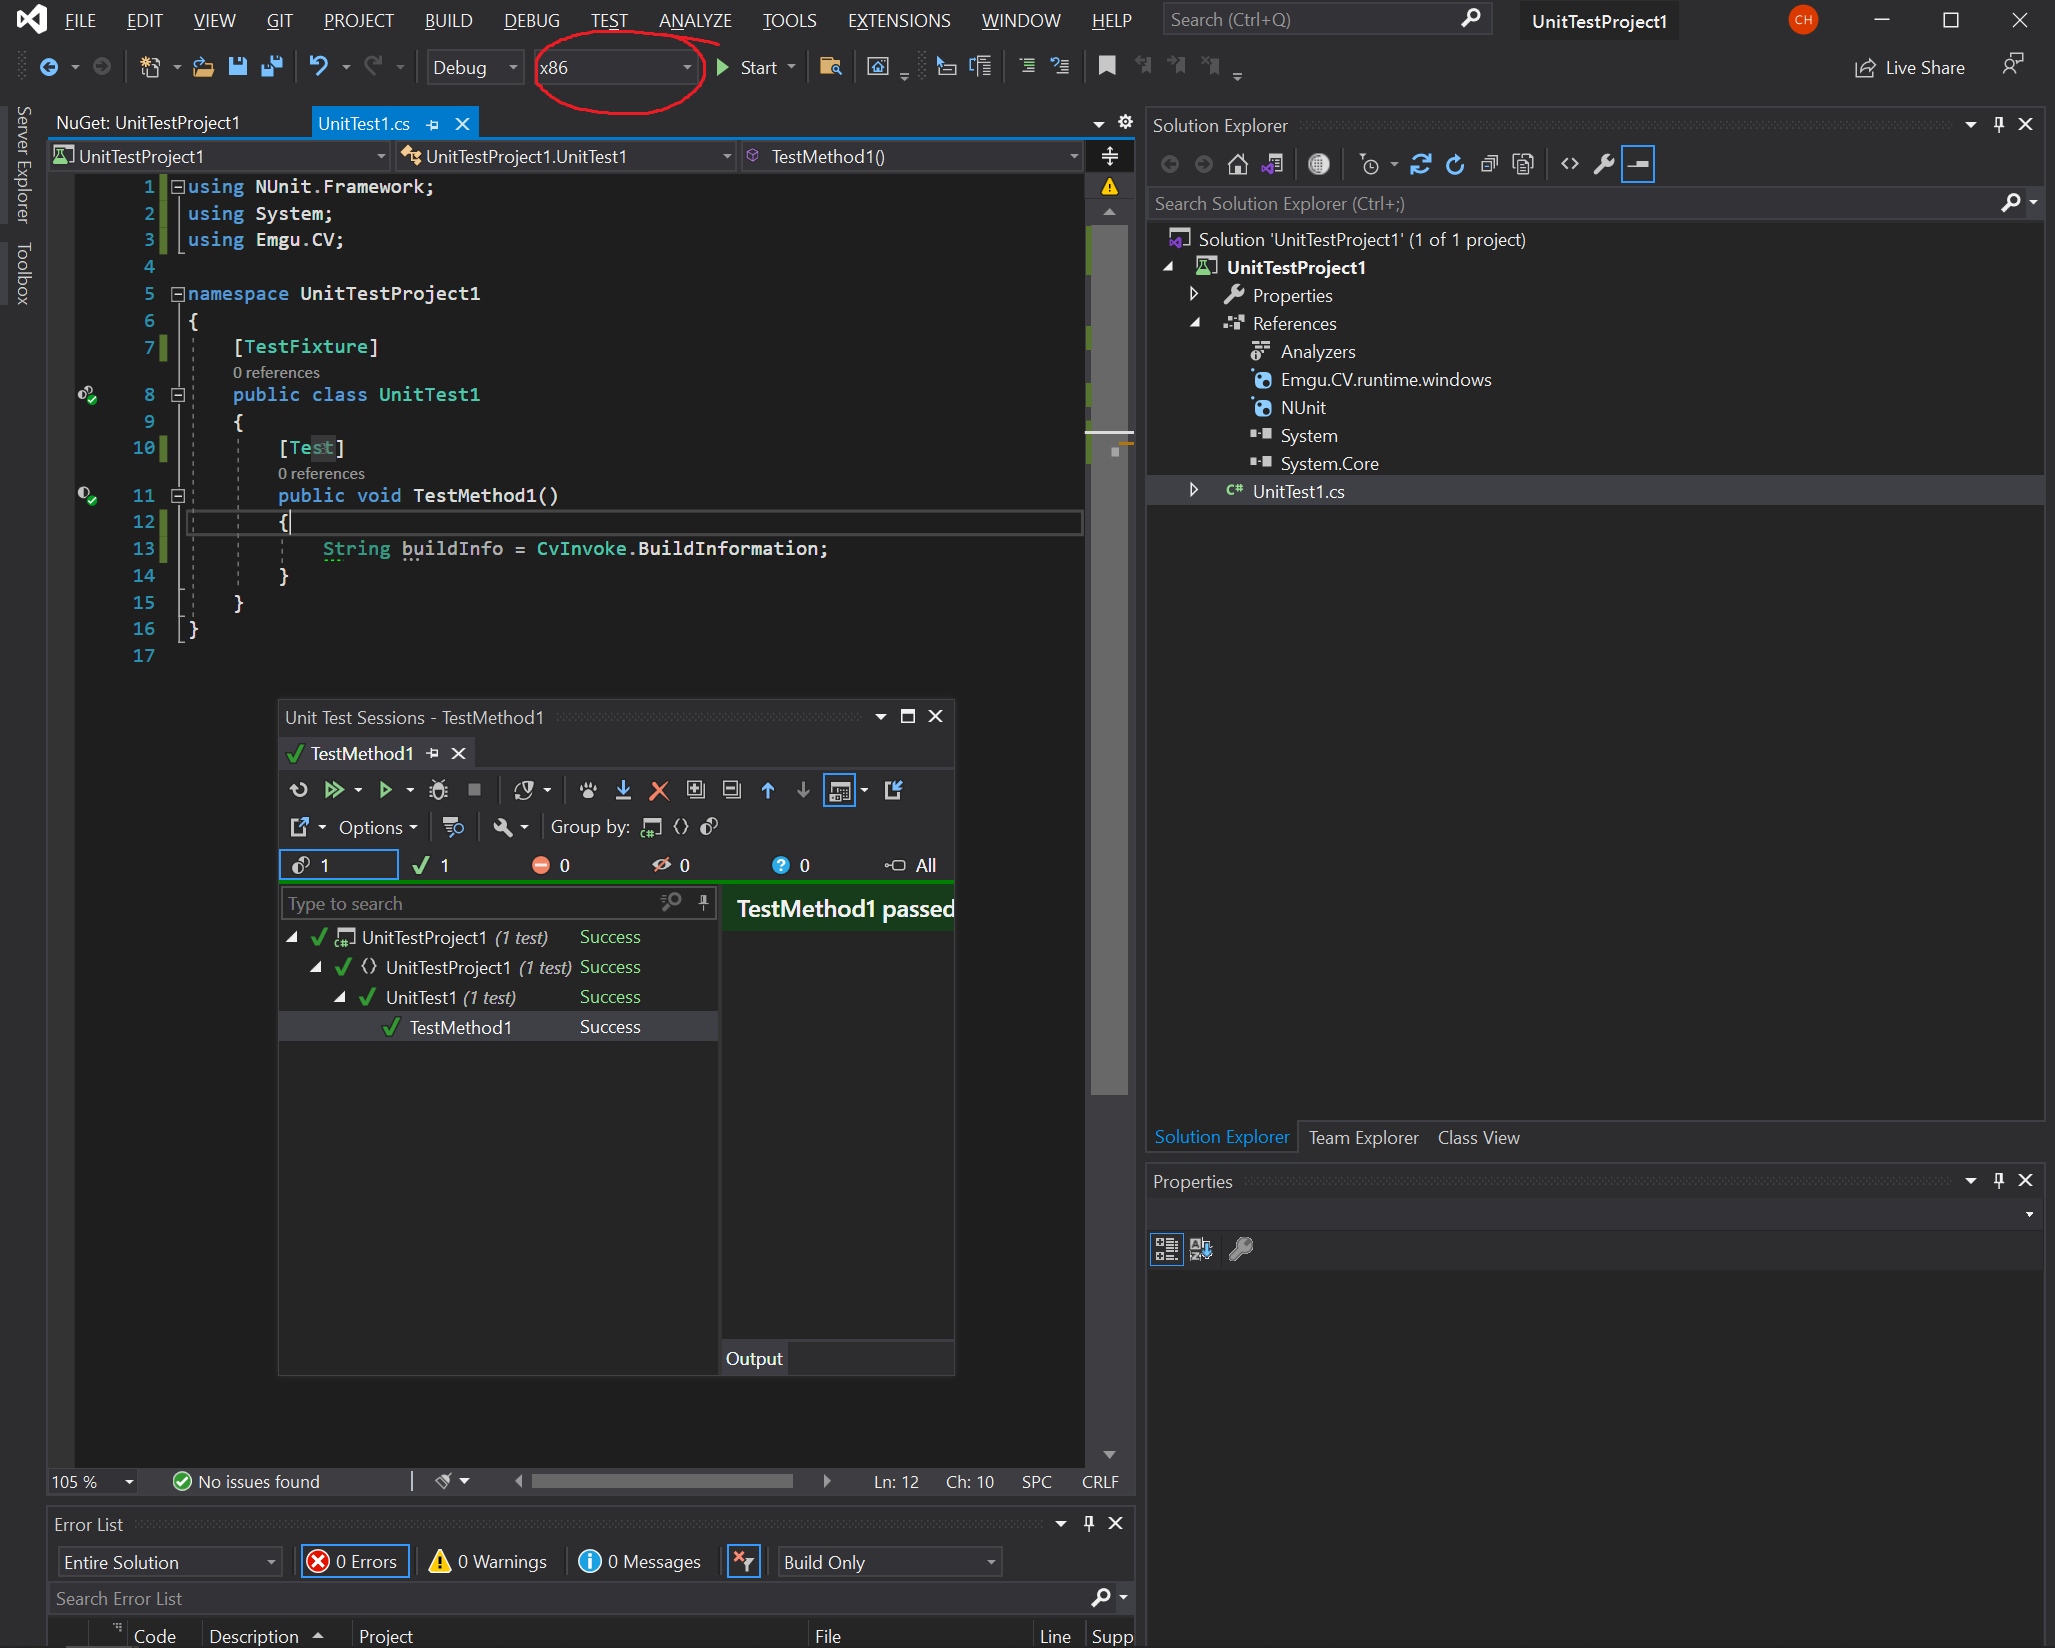
Task: Switch to NuGet: UnitTestProject1 tab
Action: [x=148, y=123]
